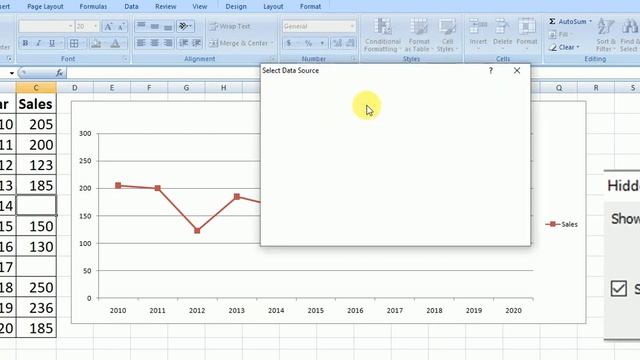Image resolution: width=640 pixels, height=360 pixels.
Task: Apply underline formatting
Action: tap(52, 43)
